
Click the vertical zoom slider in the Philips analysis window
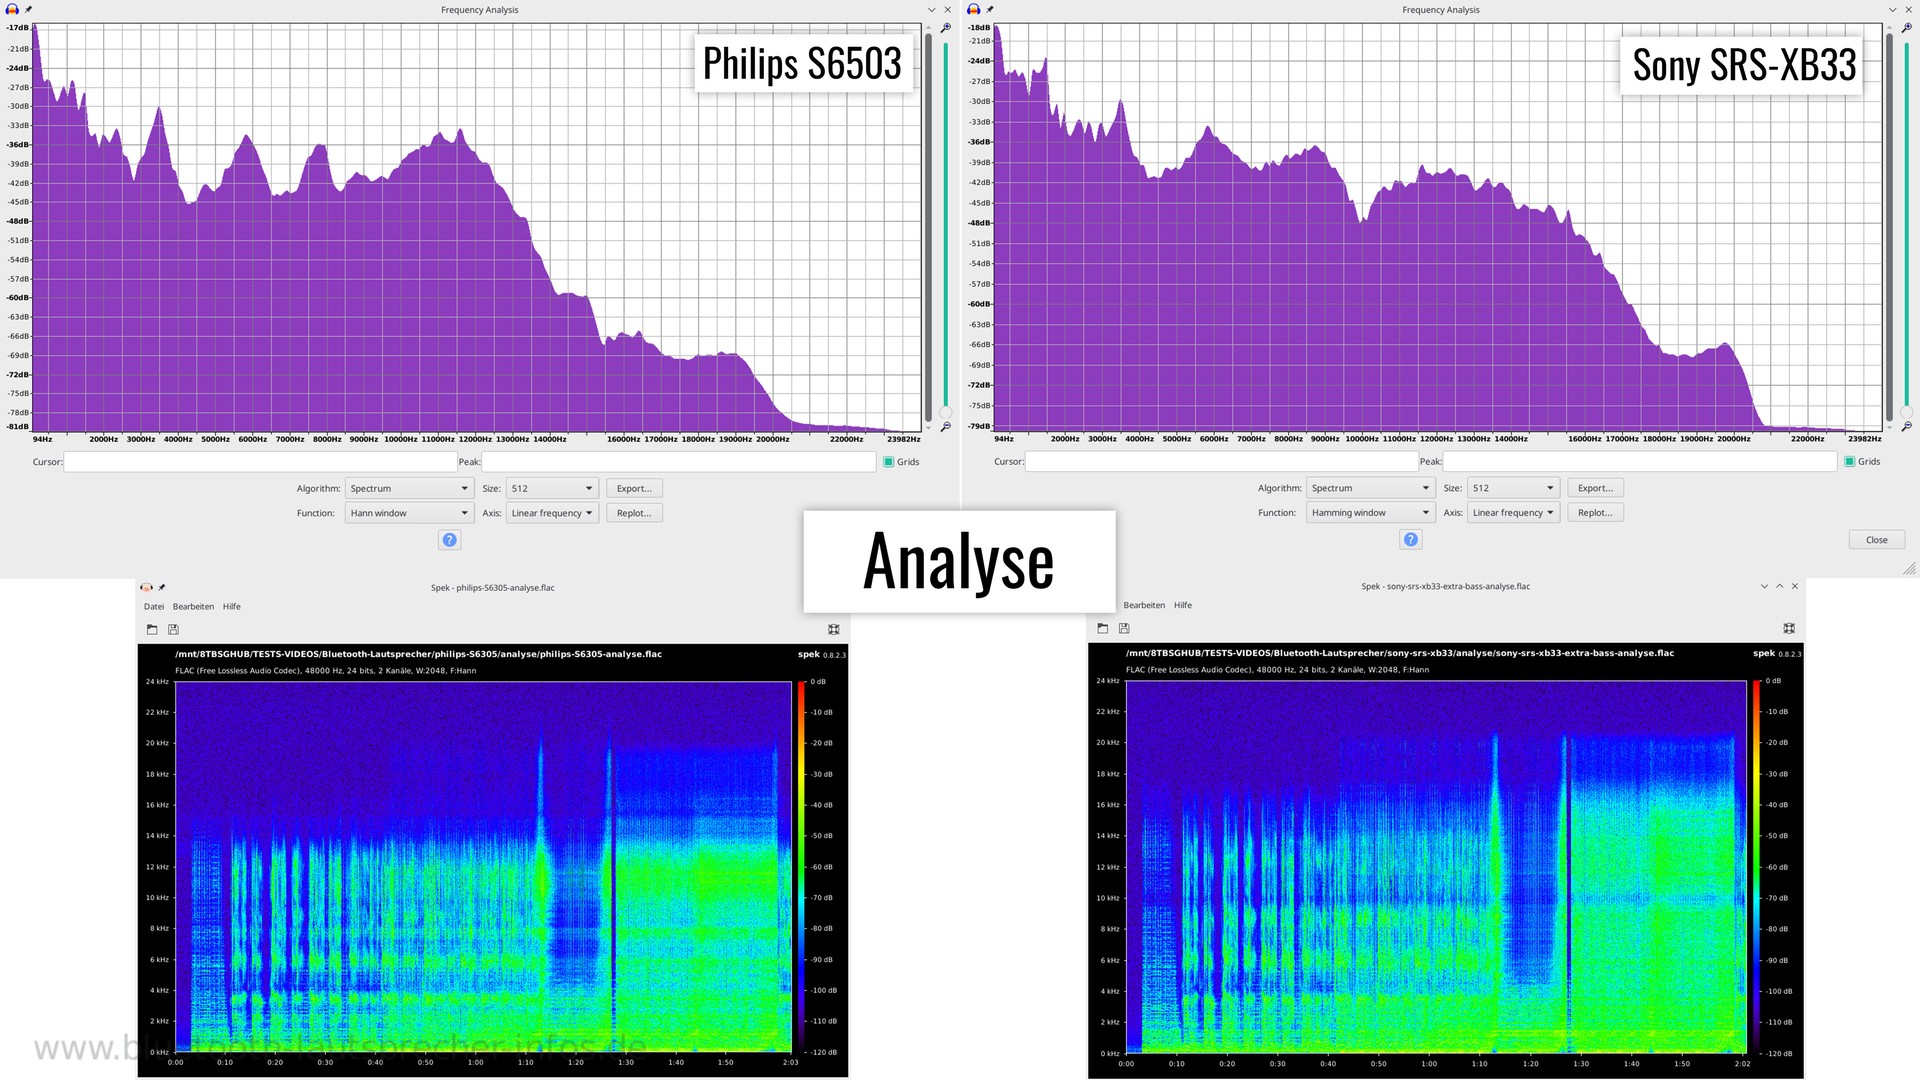946,230
